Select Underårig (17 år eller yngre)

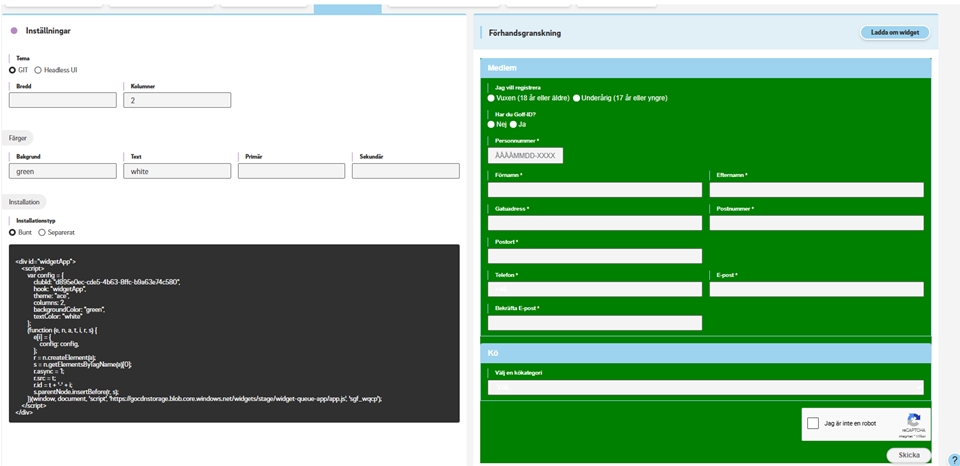coord(576,98)
